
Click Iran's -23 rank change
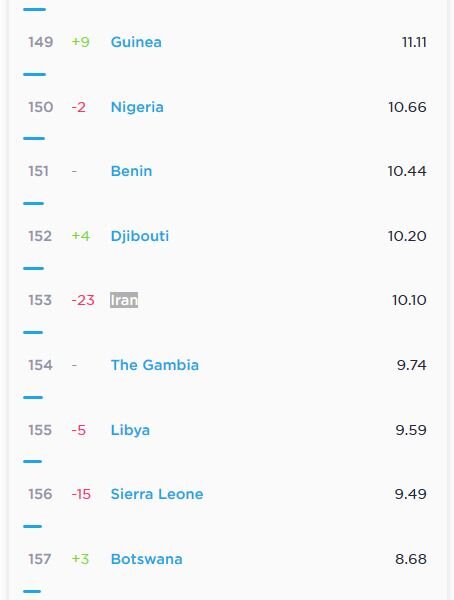[x=83, y=300]
